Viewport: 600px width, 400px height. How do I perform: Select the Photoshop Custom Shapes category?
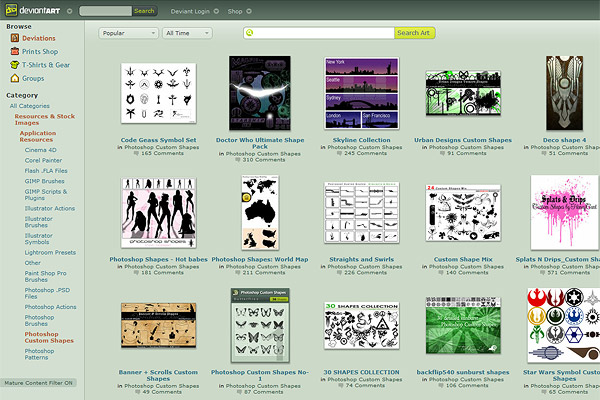tap(49, 337)
